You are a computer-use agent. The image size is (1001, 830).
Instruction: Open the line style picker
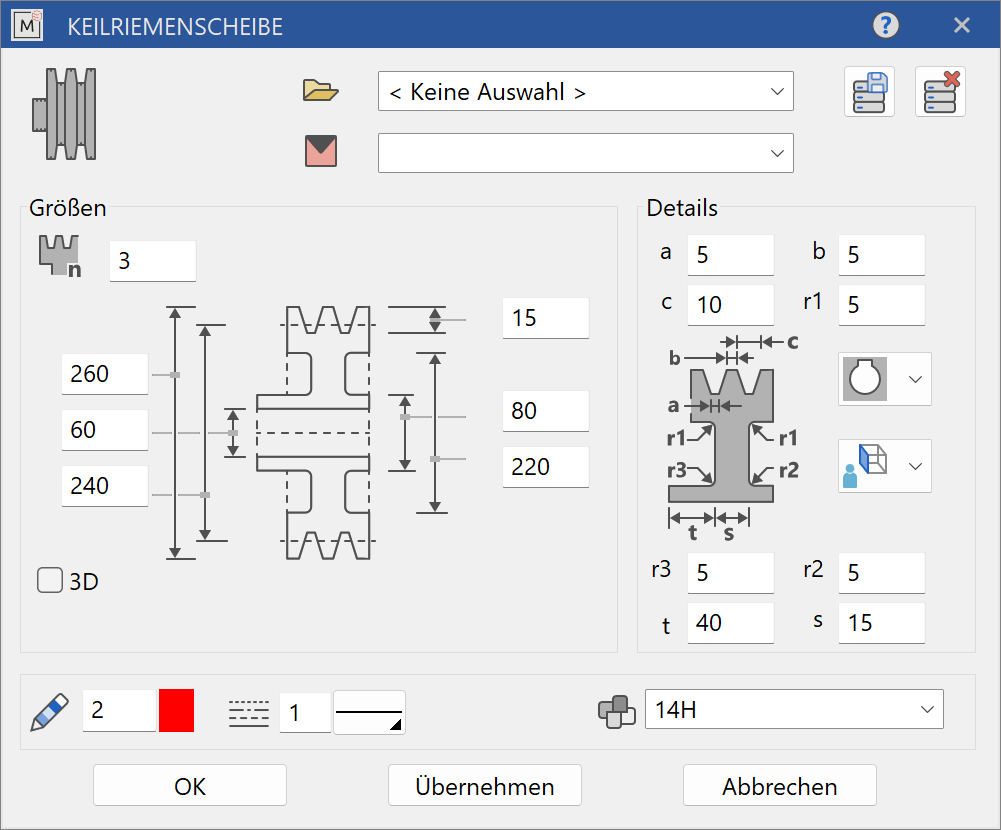click(369, 713)
